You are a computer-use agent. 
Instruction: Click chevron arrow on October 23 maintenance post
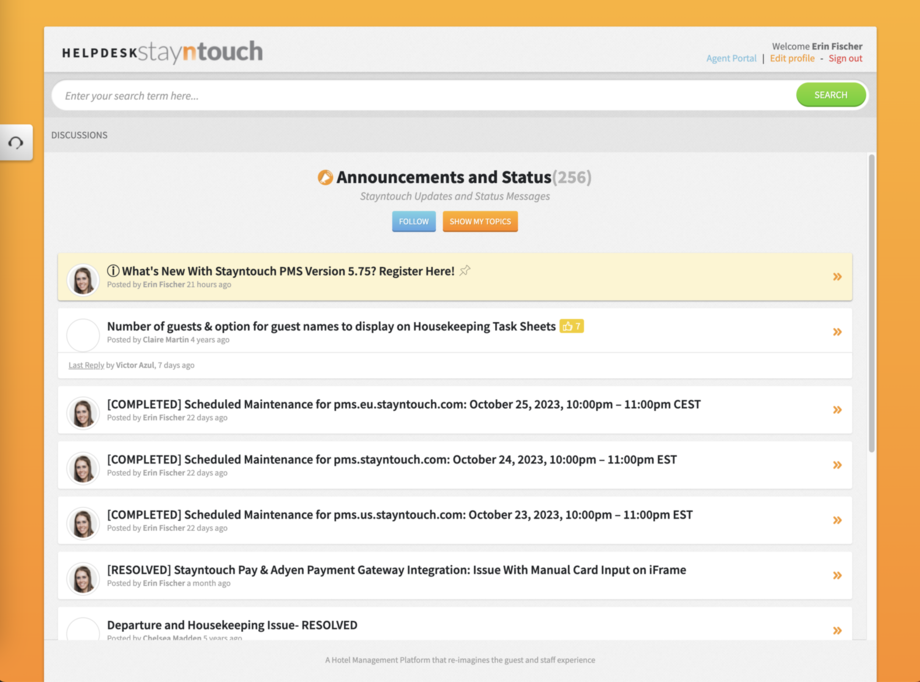837,520
